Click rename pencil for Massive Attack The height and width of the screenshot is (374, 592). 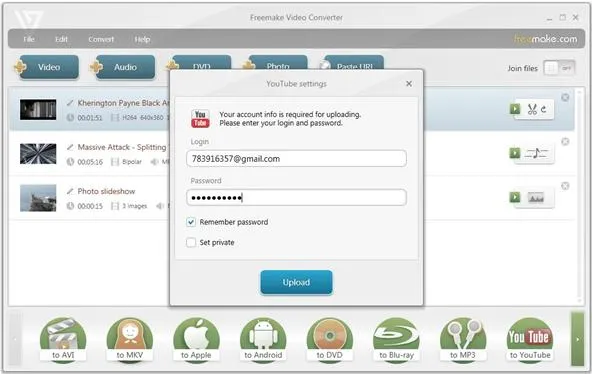70,147
